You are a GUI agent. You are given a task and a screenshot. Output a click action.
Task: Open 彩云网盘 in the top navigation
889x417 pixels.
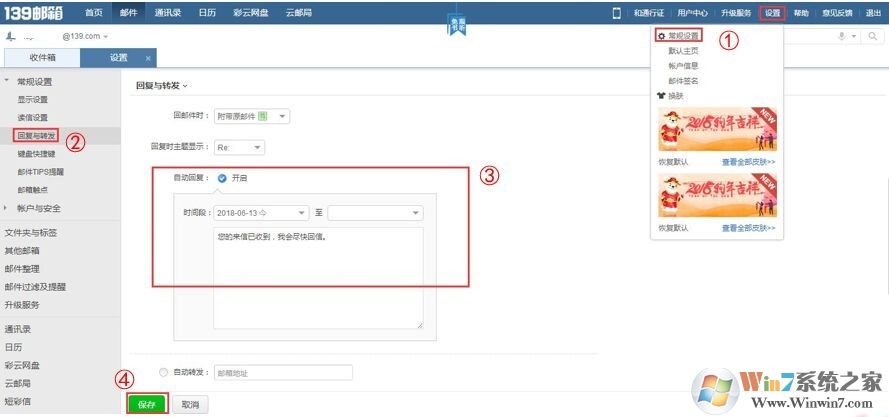(251, 13)
